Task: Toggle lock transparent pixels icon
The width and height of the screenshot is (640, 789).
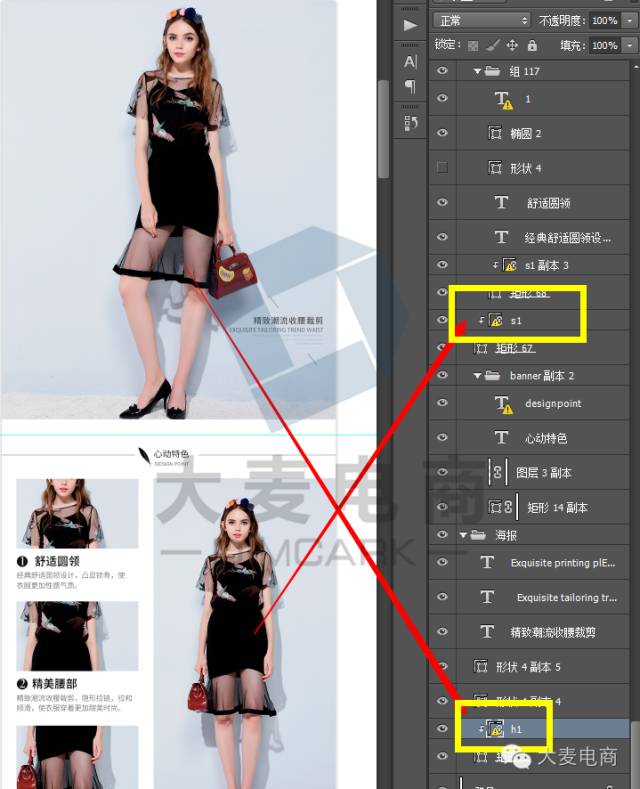Action: [x=473, y=46]
